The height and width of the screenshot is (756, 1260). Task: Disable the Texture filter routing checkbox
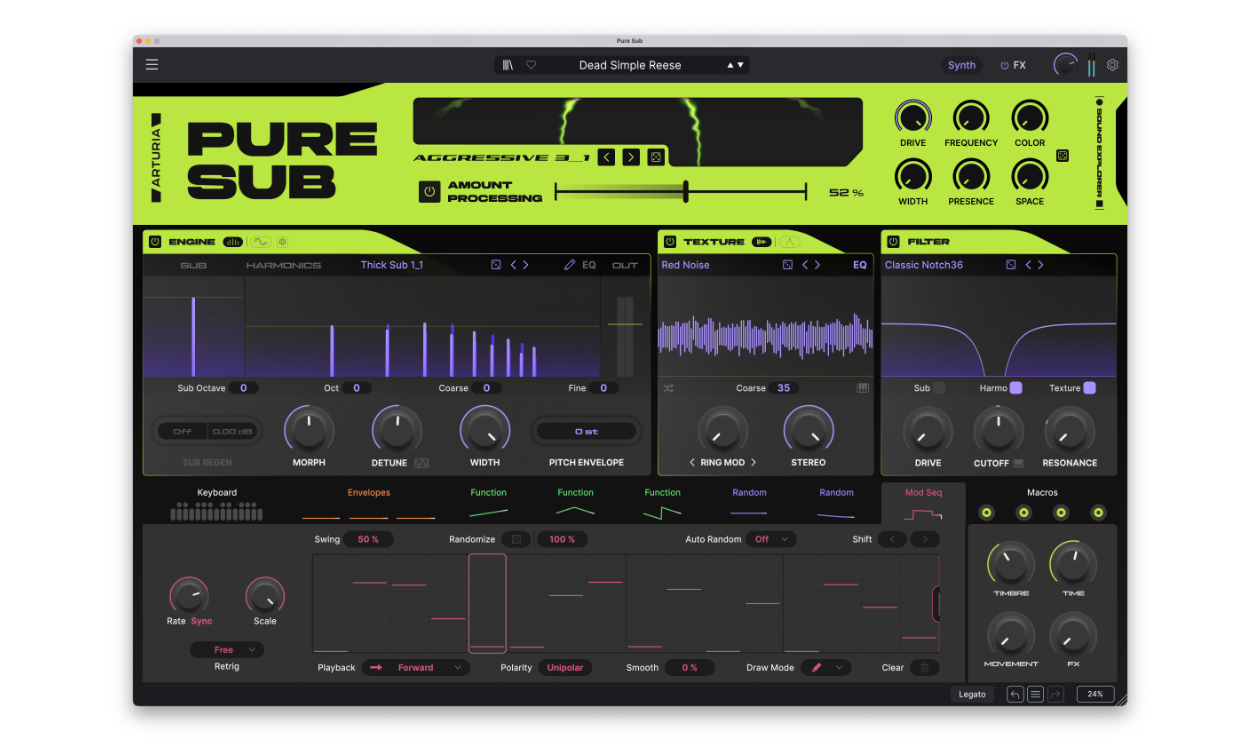click(x=1090, y=388)
